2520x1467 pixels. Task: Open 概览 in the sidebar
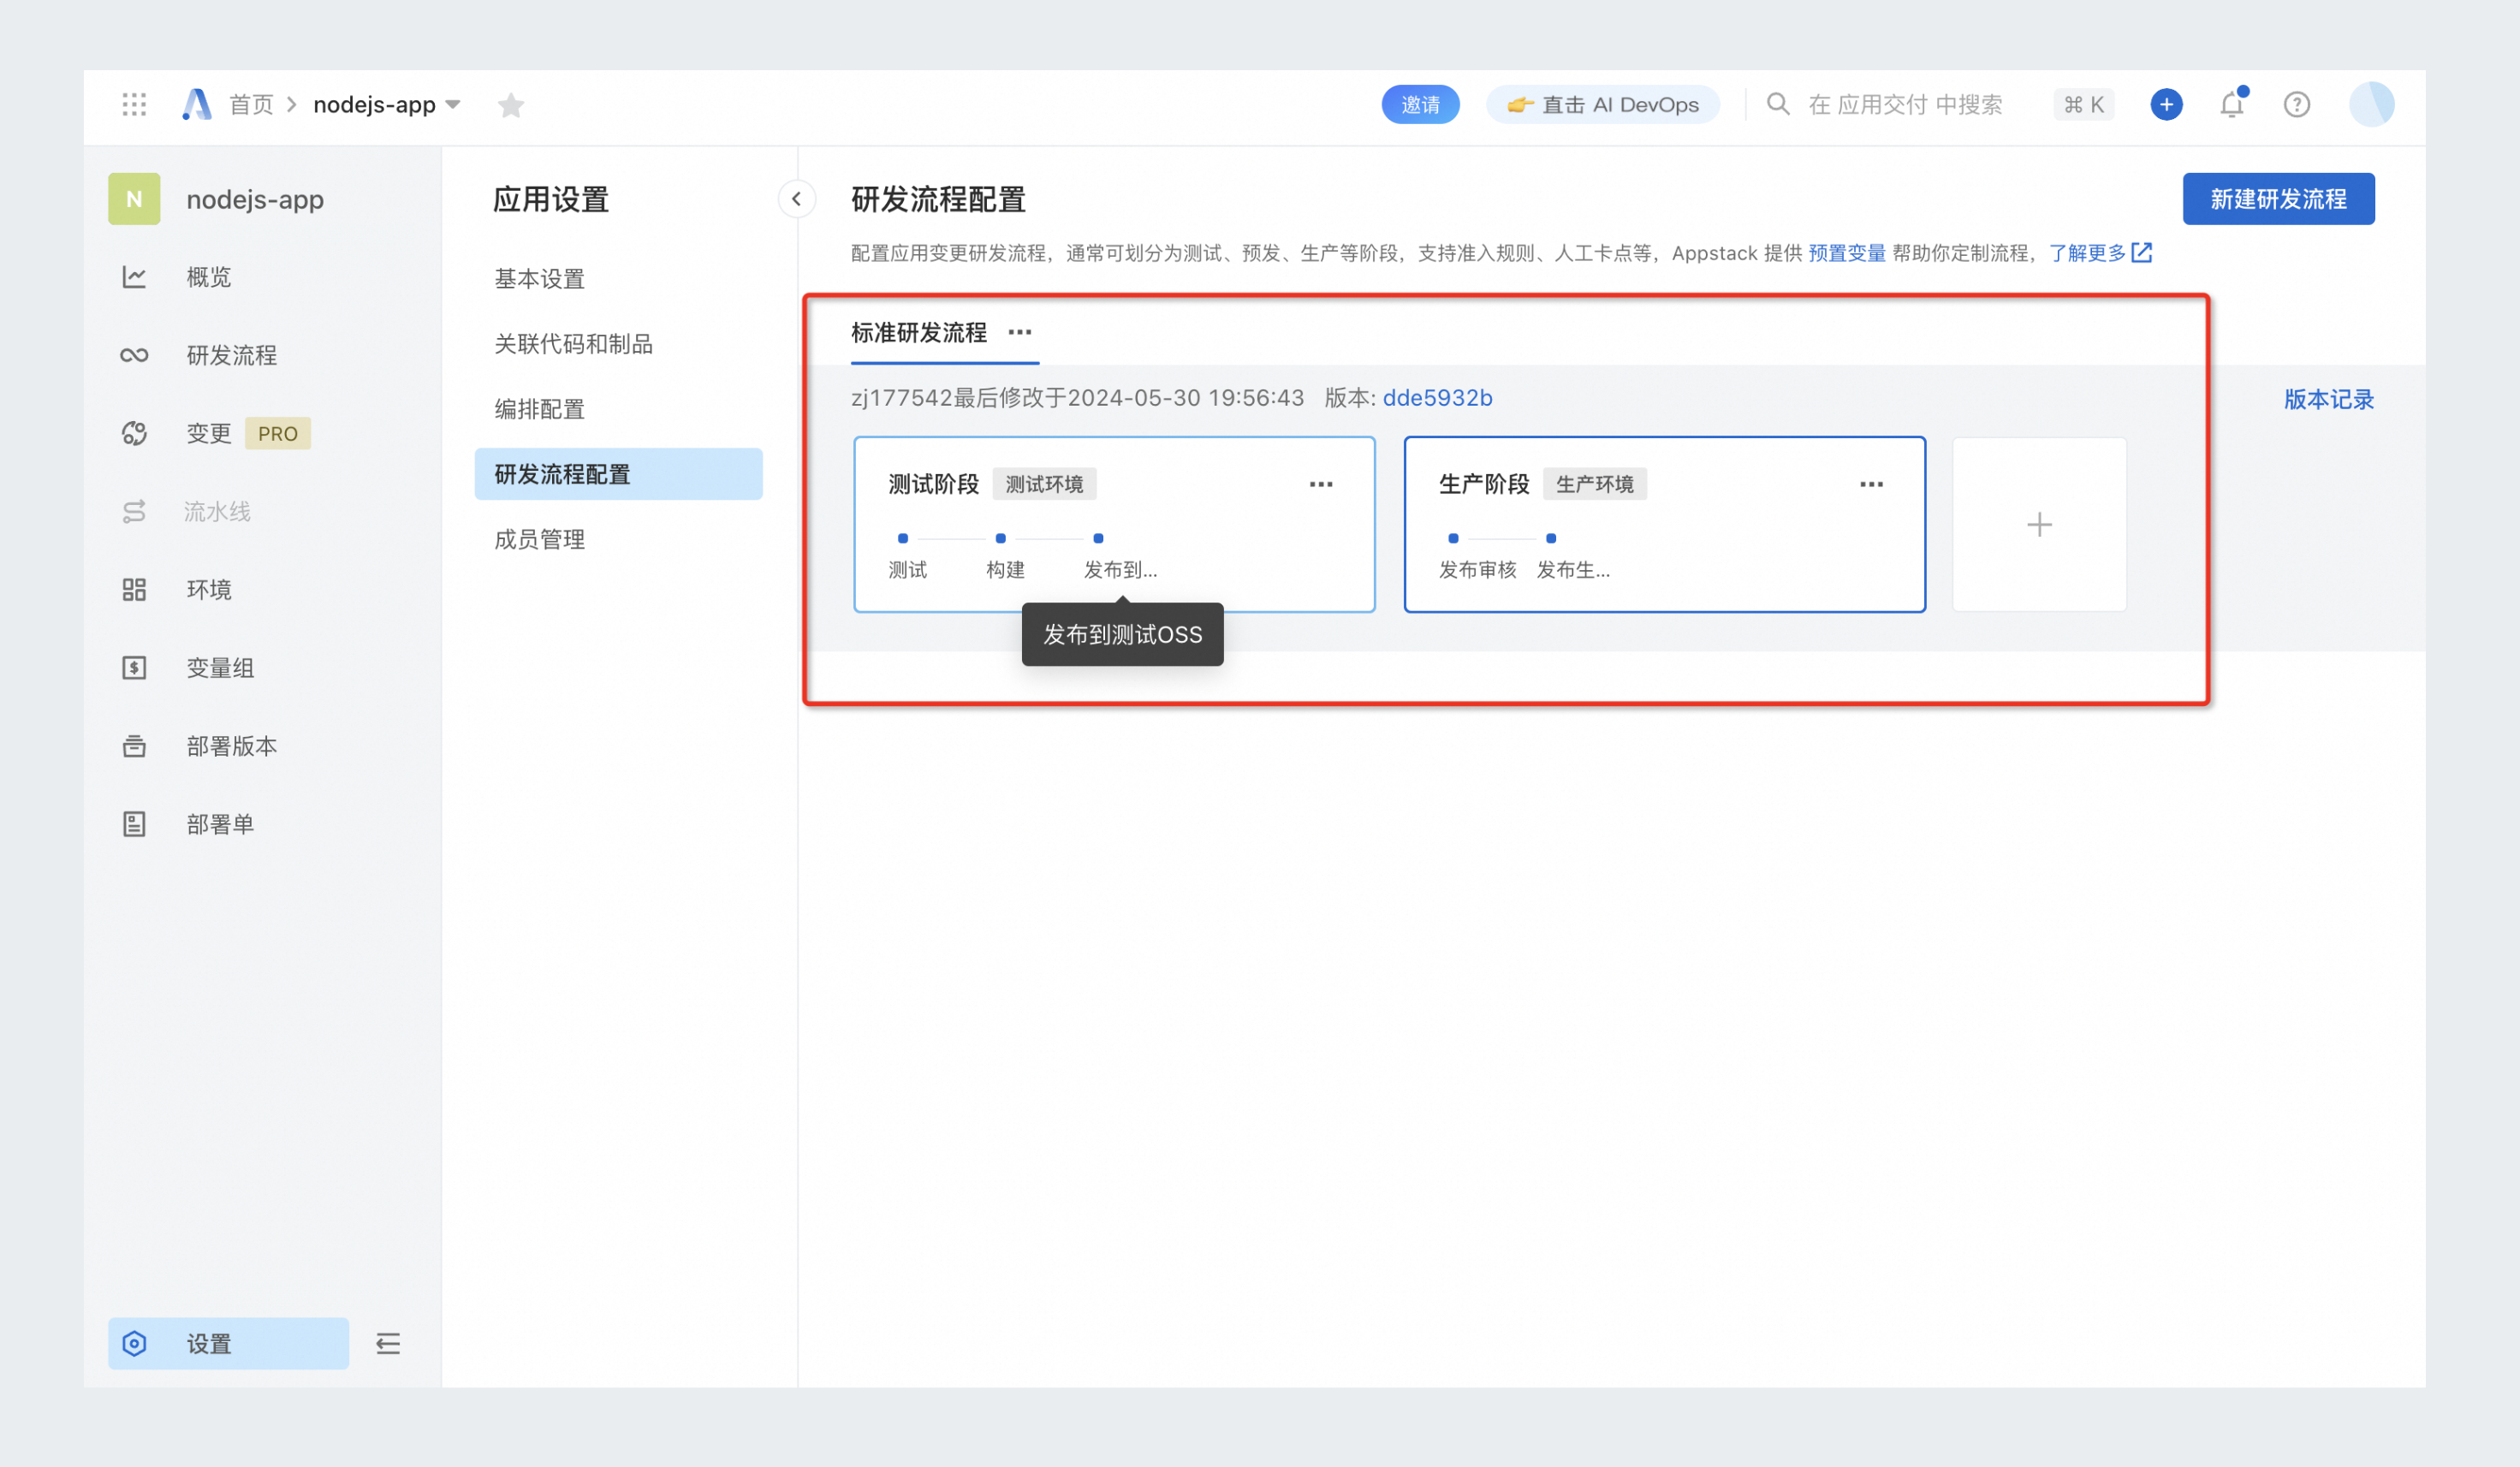coord(208,277)
